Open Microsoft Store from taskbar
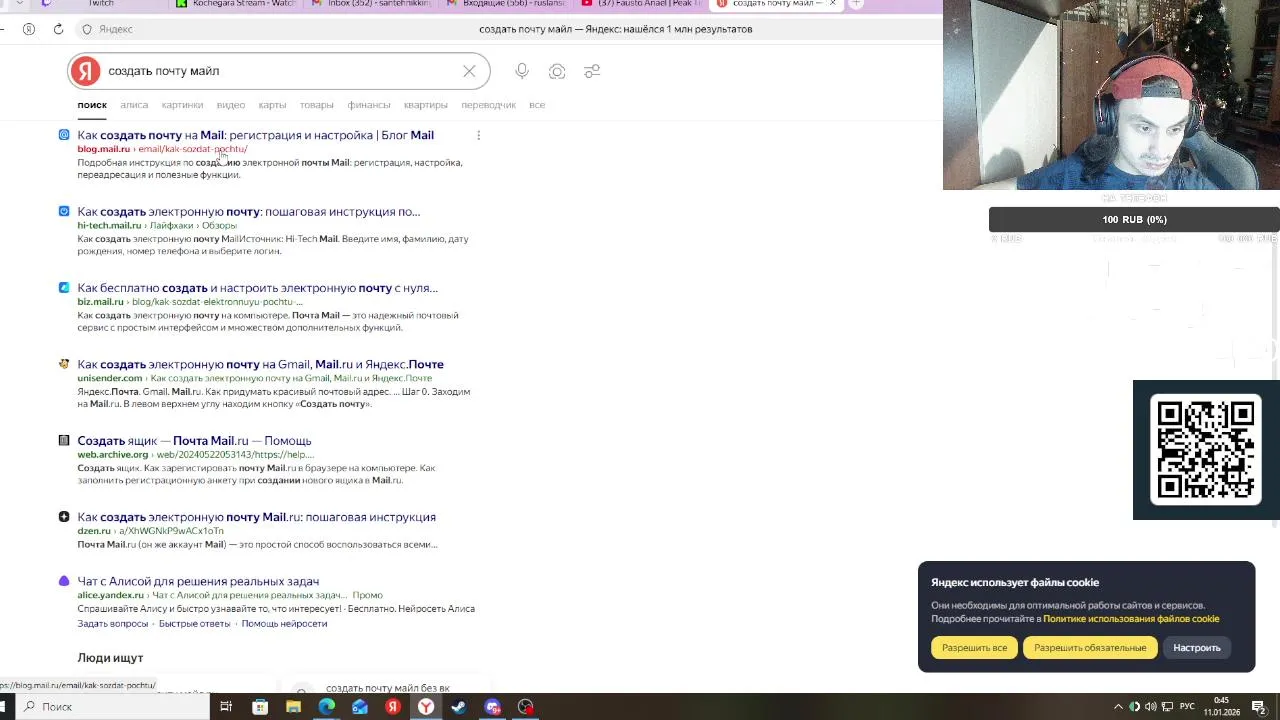 point(260,707)
